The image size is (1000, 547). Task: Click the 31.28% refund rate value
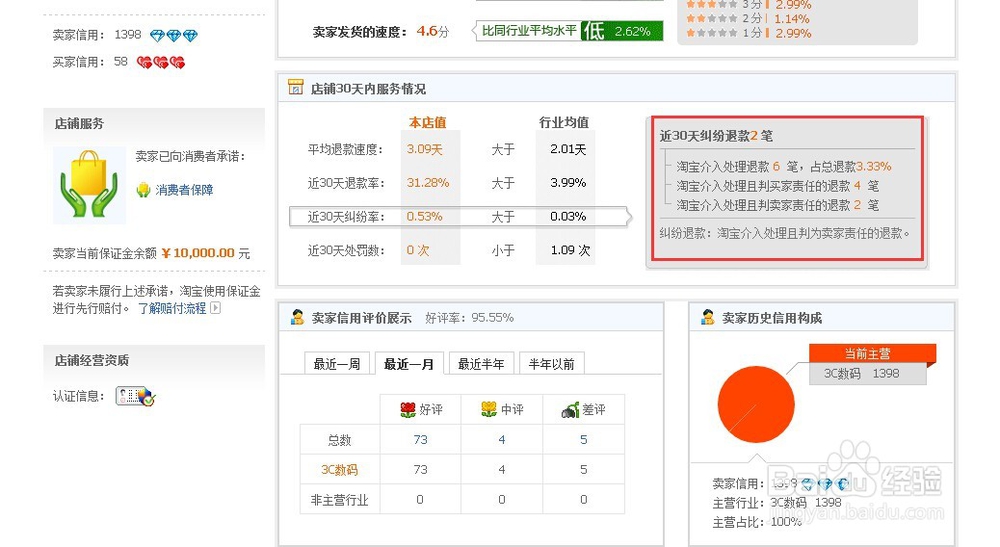tap(428, 183)
